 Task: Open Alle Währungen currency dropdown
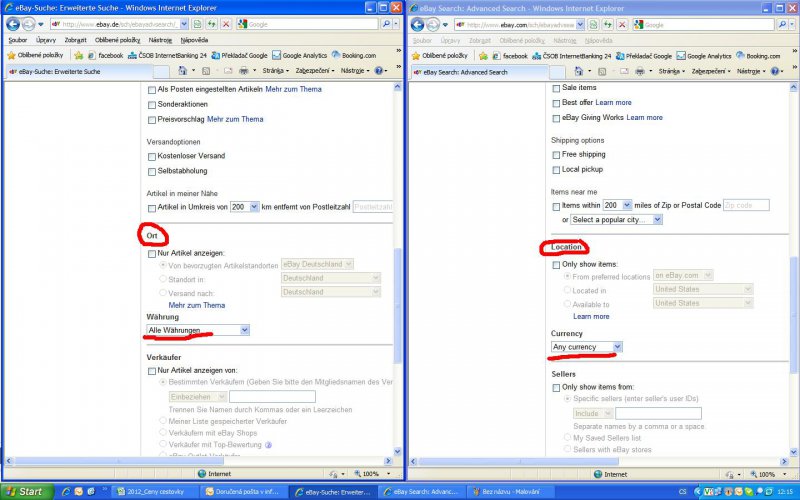pos(198,330)
